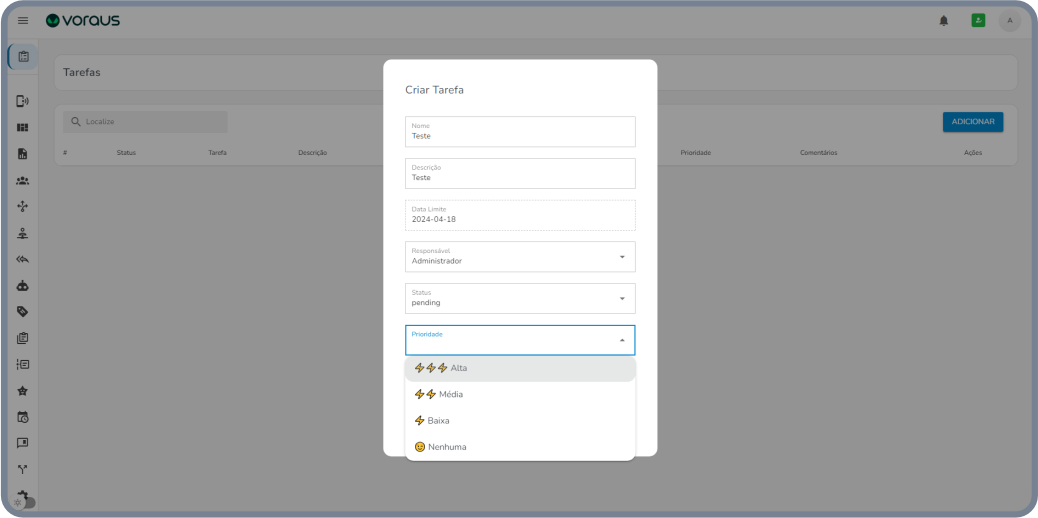Open the Status dropdown showing pending
The height and width of the screenshot is (518, 1038).
(x=519, y=299)
